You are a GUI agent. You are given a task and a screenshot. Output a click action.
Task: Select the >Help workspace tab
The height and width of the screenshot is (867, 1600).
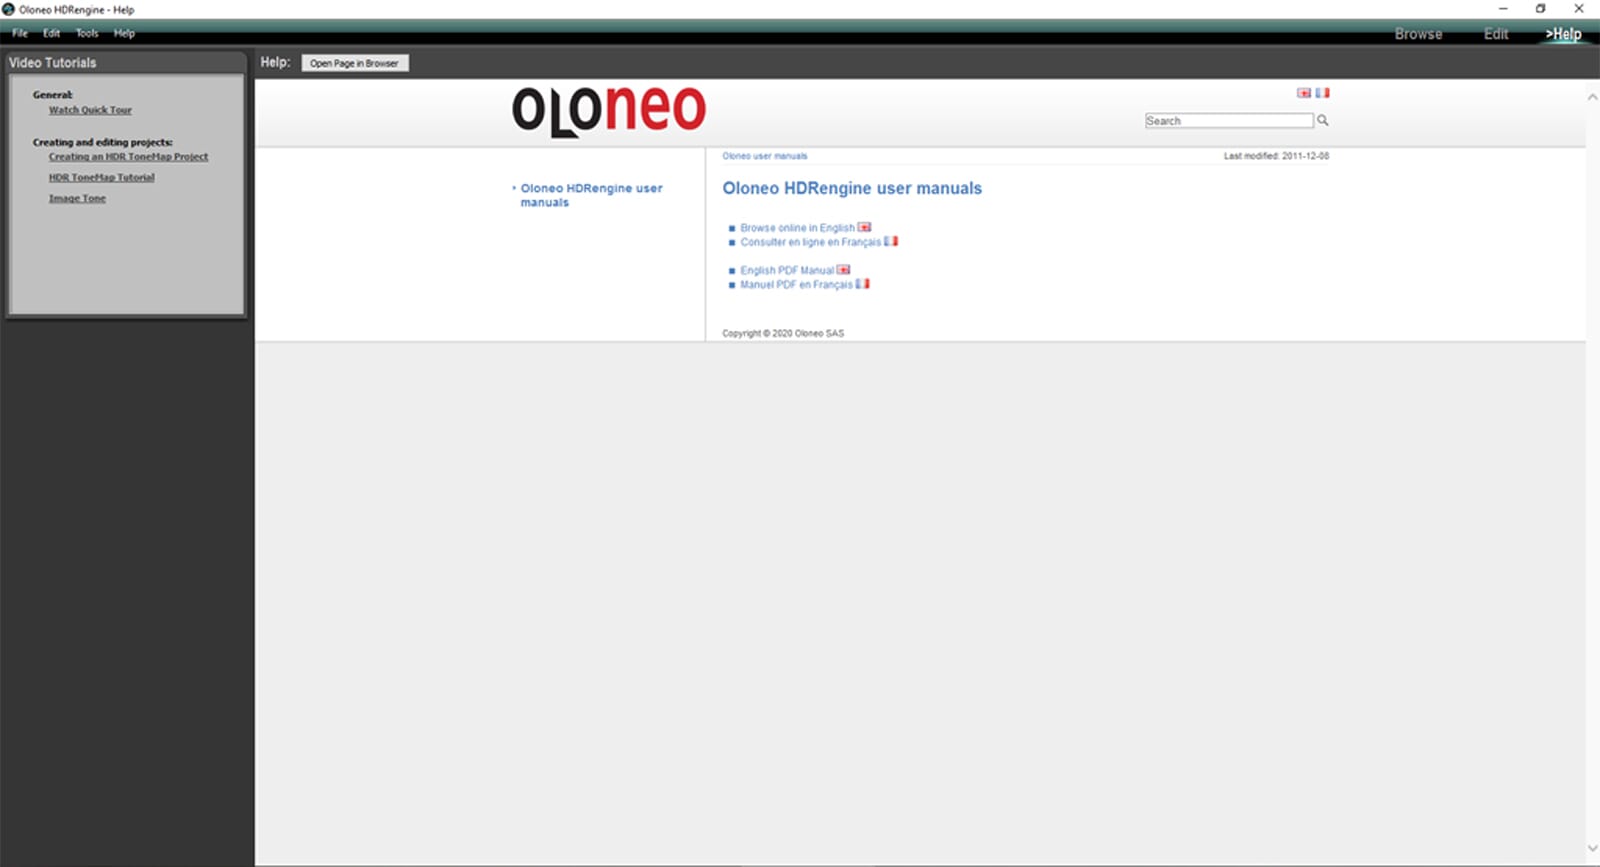click(1563, 34)
